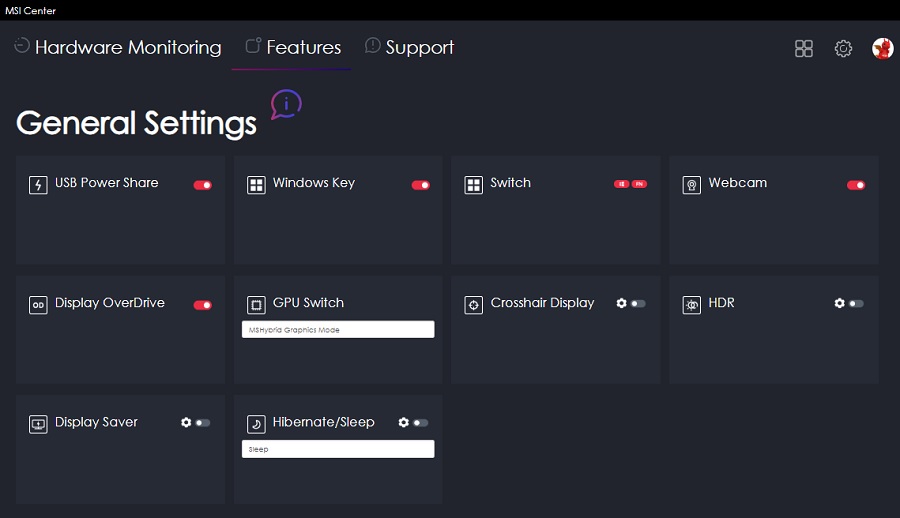Open Display Saver settings gear

point(186,423)
